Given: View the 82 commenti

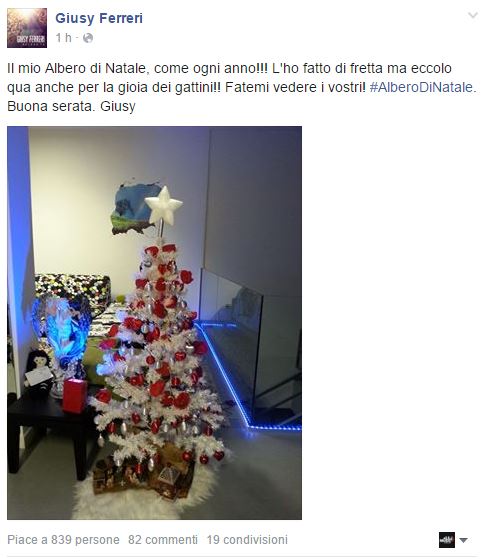Looking at the screenshot, I should click(x=163, y=540).
